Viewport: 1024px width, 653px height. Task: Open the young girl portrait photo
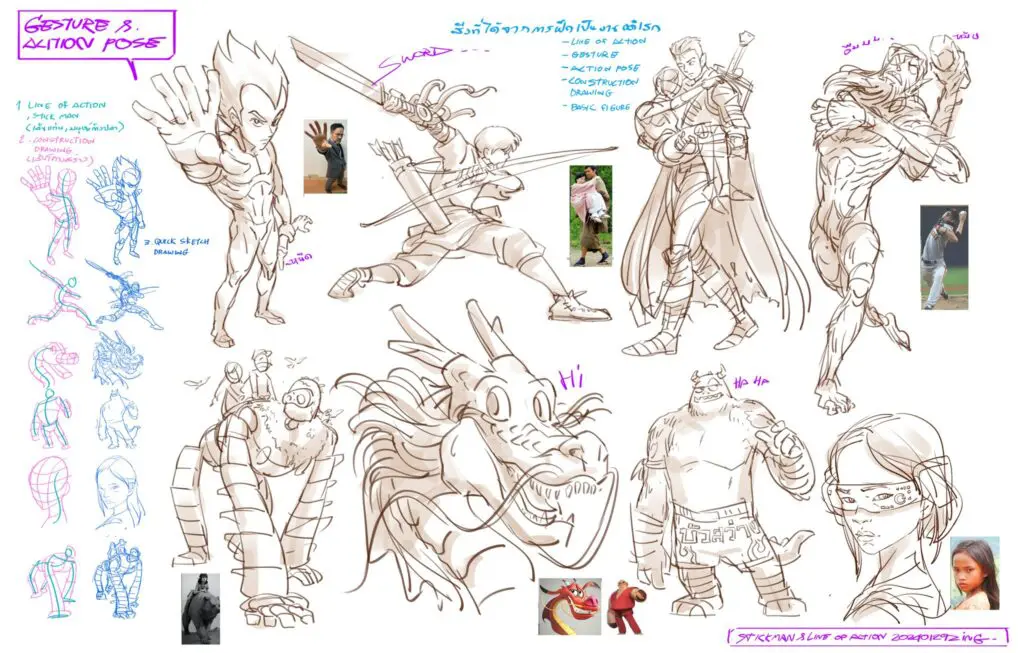973,573
